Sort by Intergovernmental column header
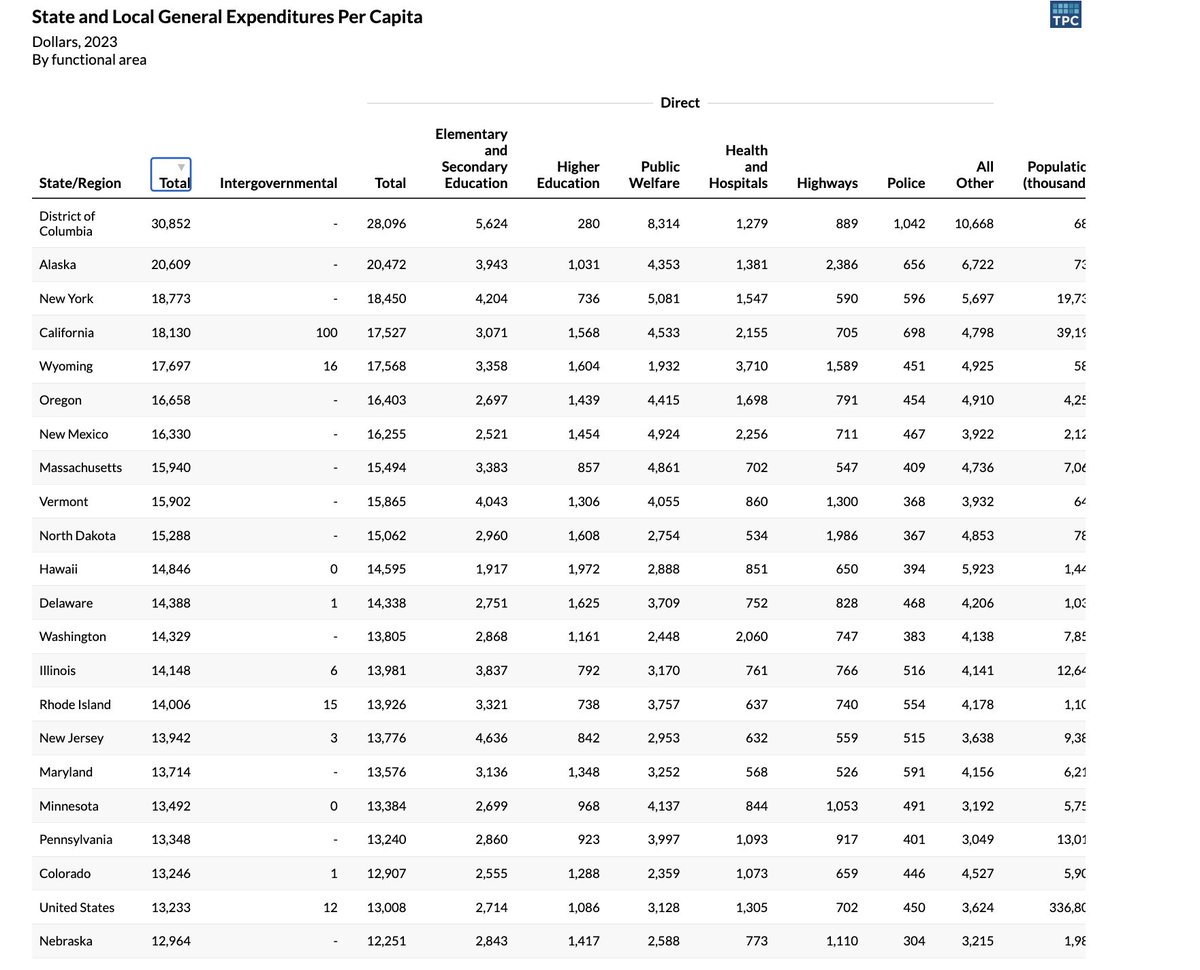The width and height of the screenshot is (1200, 970). point(278,183)
